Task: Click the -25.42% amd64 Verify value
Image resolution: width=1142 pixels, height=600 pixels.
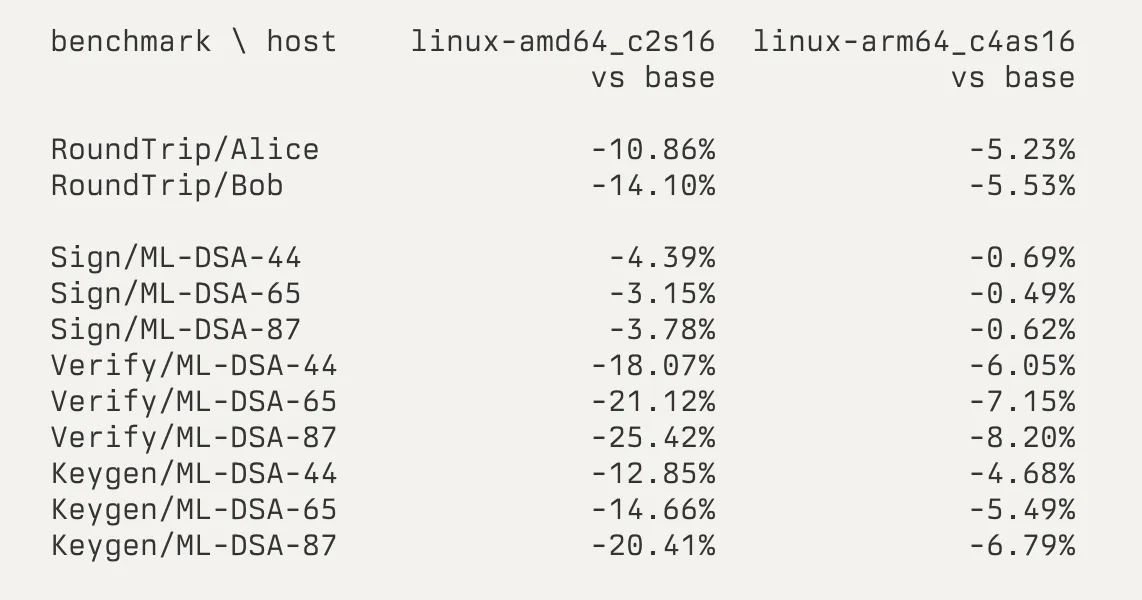Action: 653,438
